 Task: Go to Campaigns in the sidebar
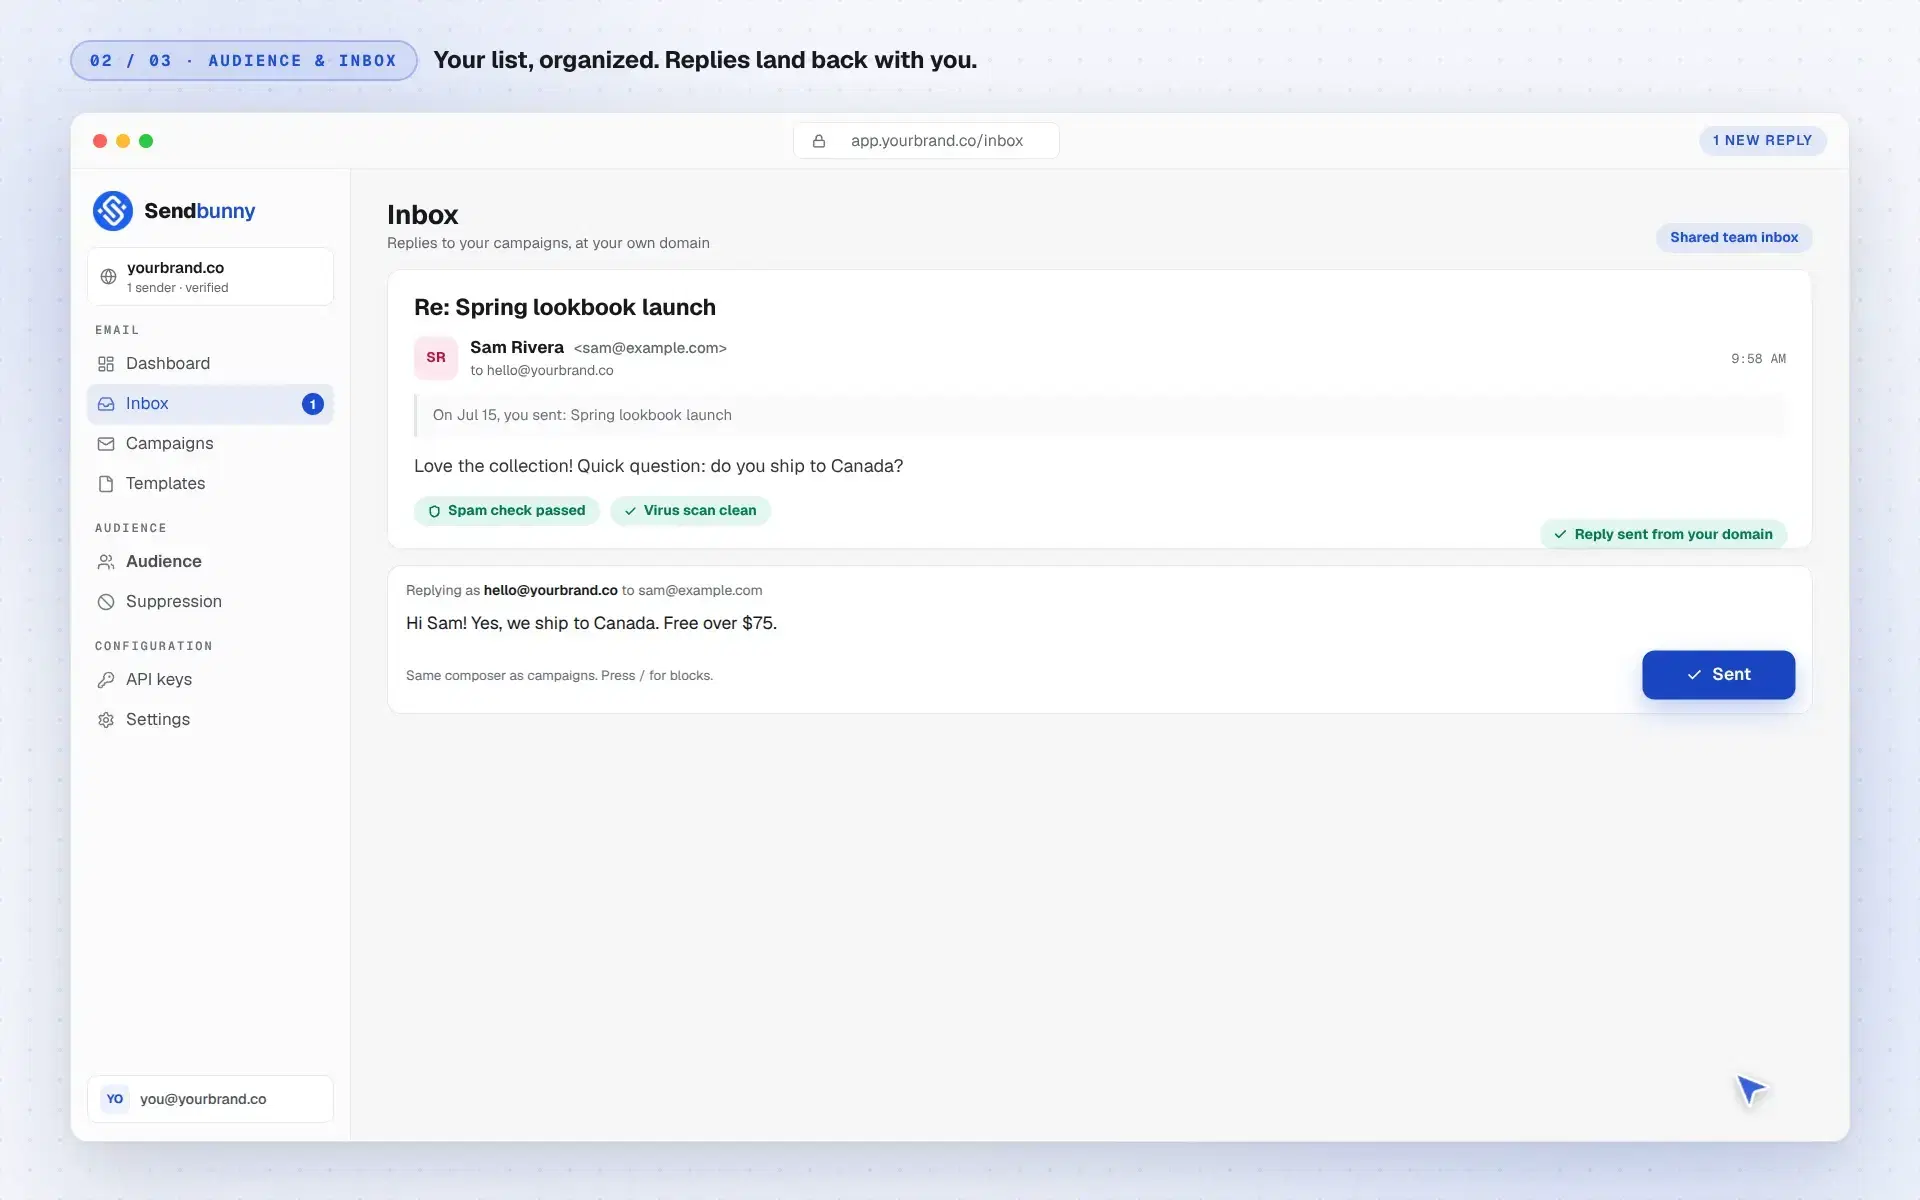[x=210, y=444]
